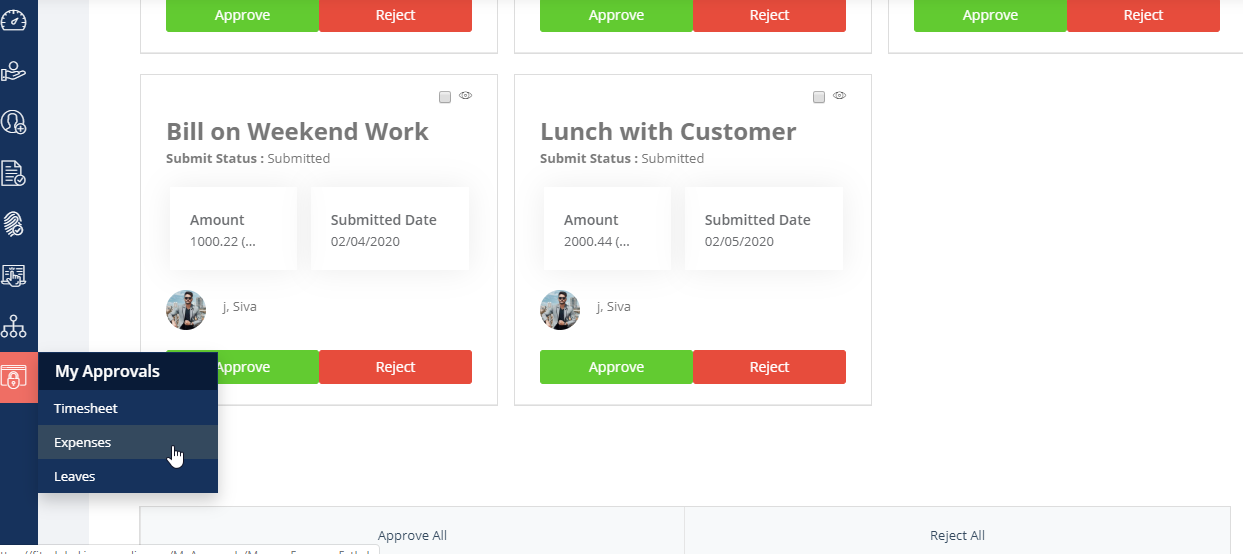
Task: Click the fingerprint sidebar icon
Action: coord(13,224)
